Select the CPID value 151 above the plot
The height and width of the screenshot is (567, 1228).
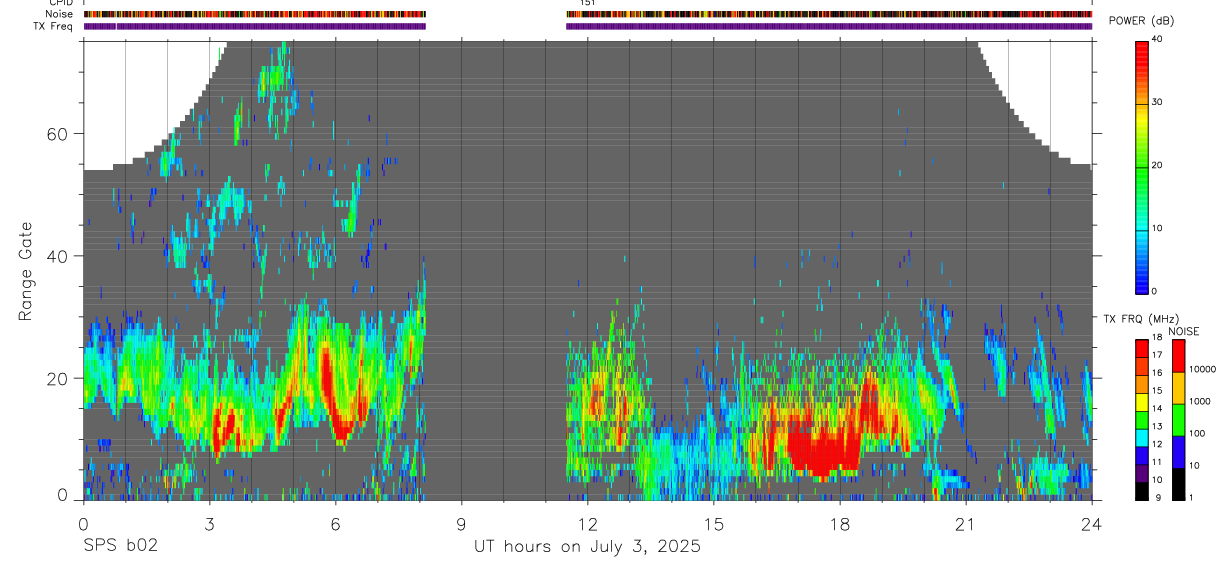pos(588,3)
